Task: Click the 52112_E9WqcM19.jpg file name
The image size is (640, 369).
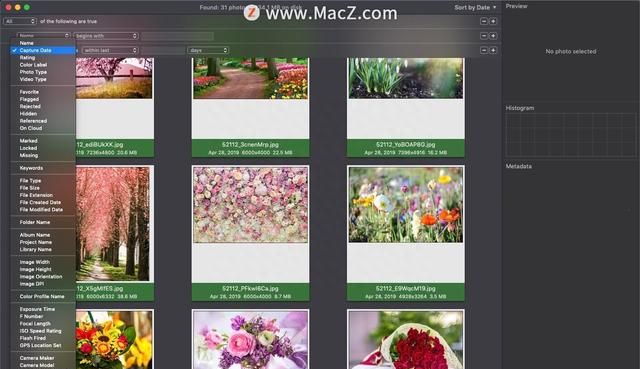Action: click(x=406, y=289)
